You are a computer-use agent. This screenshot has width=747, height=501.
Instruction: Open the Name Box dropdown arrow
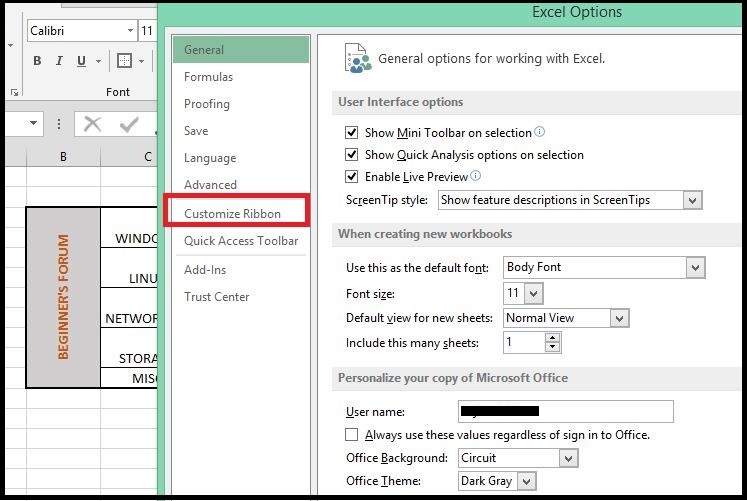(33, 123)
